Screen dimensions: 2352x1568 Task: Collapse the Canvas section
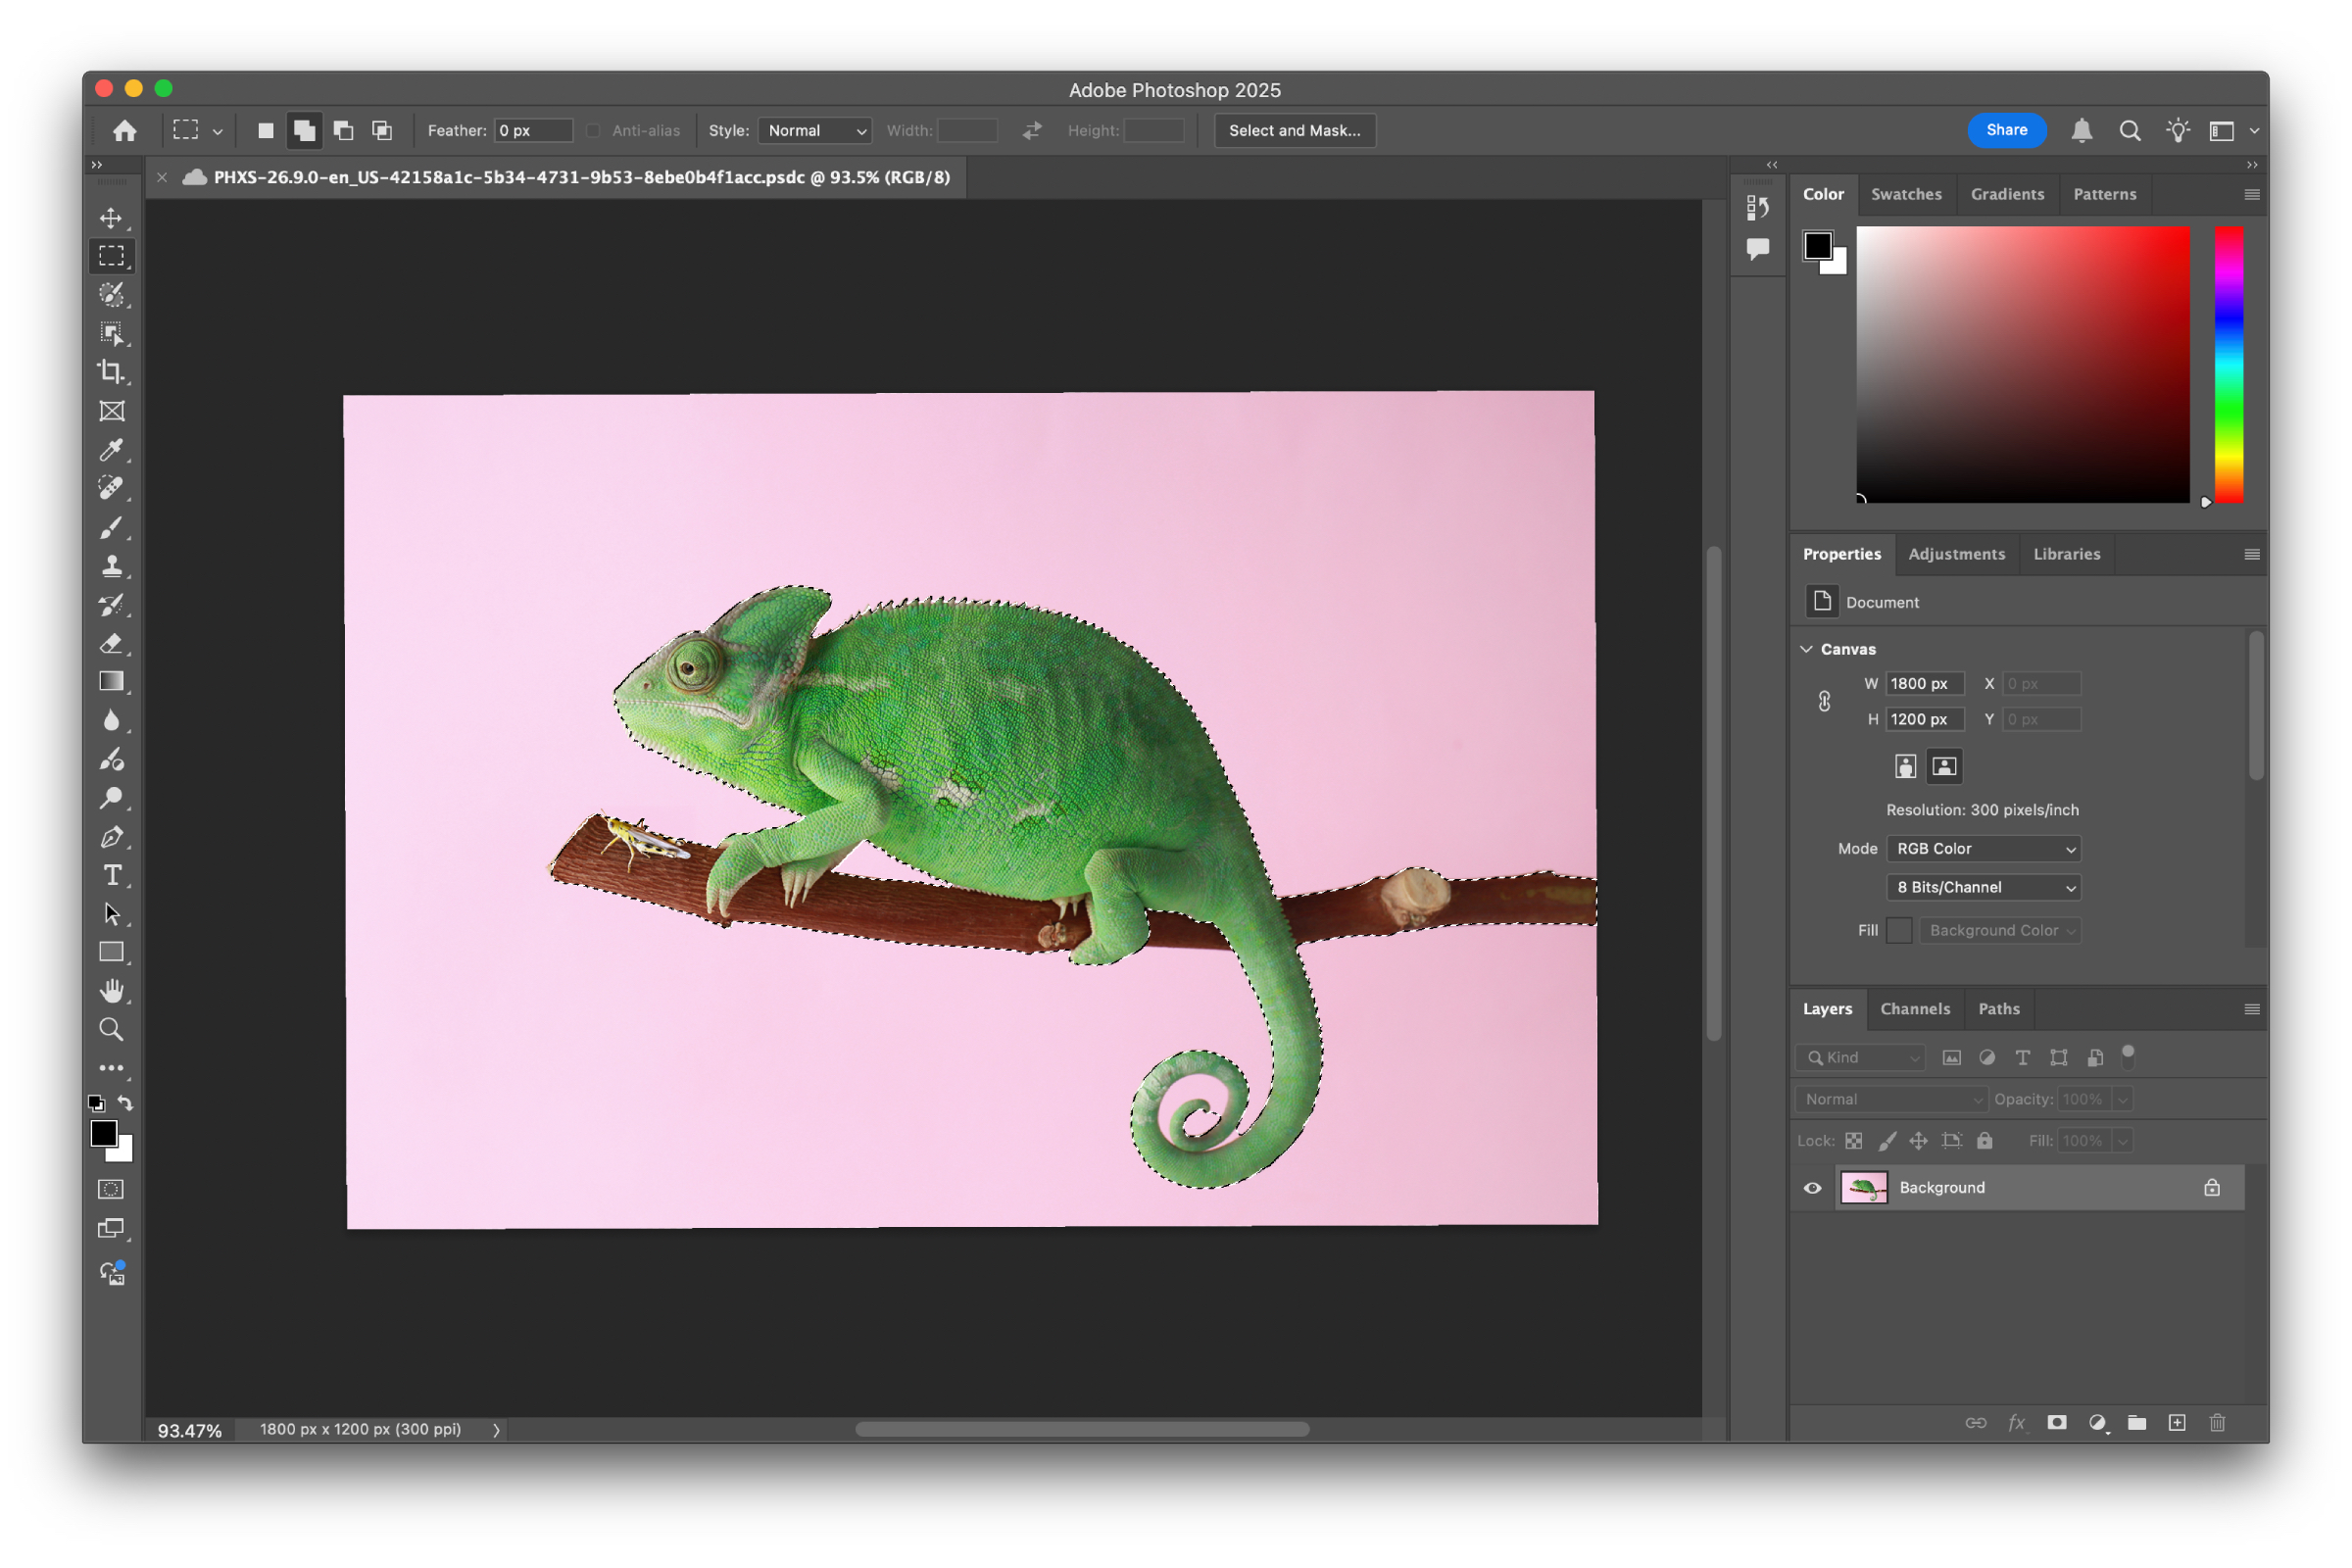pyautogui.click(x=1807, y=648)
